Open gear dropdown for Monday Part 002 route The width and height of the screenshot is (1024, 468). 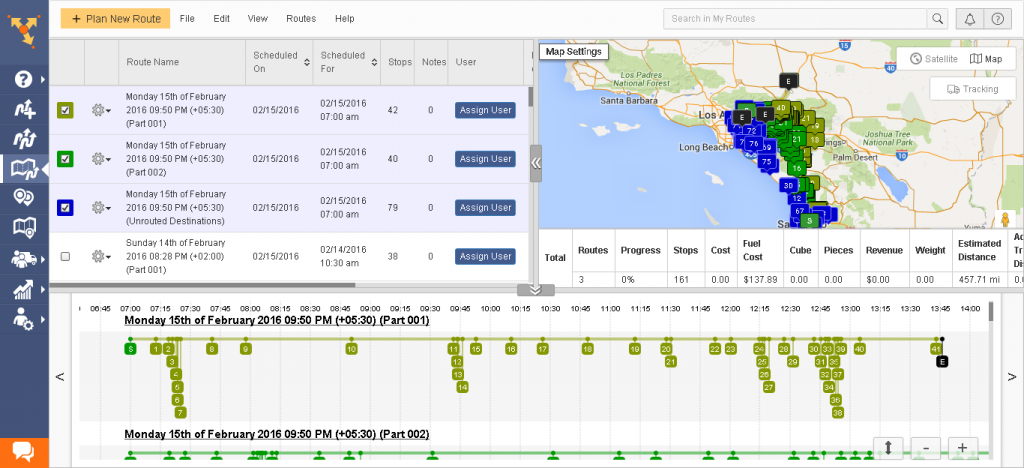pyautogui.click(x=100, y=159)
